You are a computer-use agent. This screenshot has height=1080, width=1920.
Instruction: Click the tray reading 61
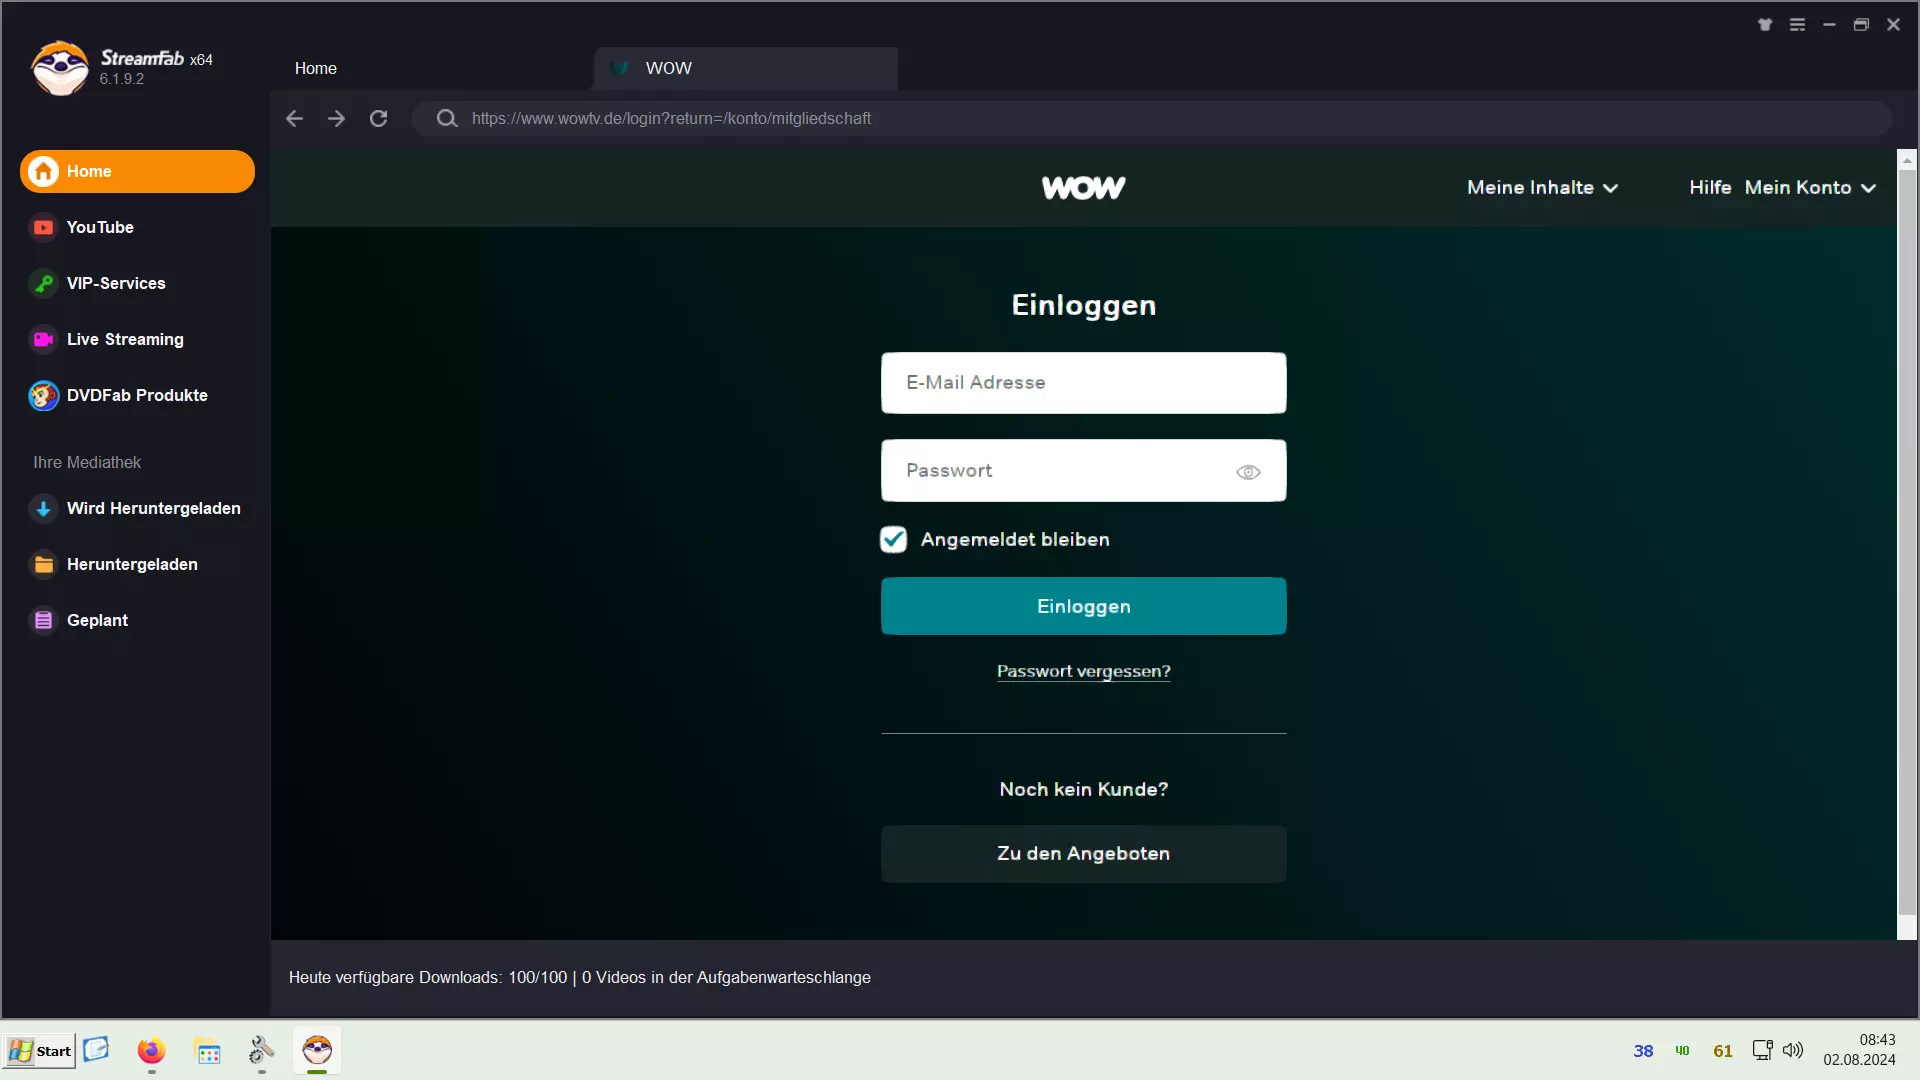(x=1722, y=1051)
